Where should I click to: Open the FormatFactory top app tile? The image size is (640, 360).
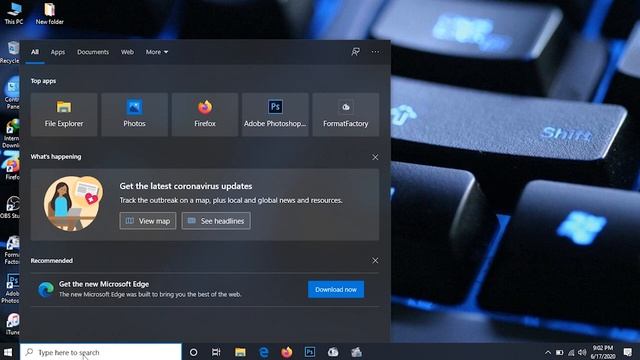346,114
